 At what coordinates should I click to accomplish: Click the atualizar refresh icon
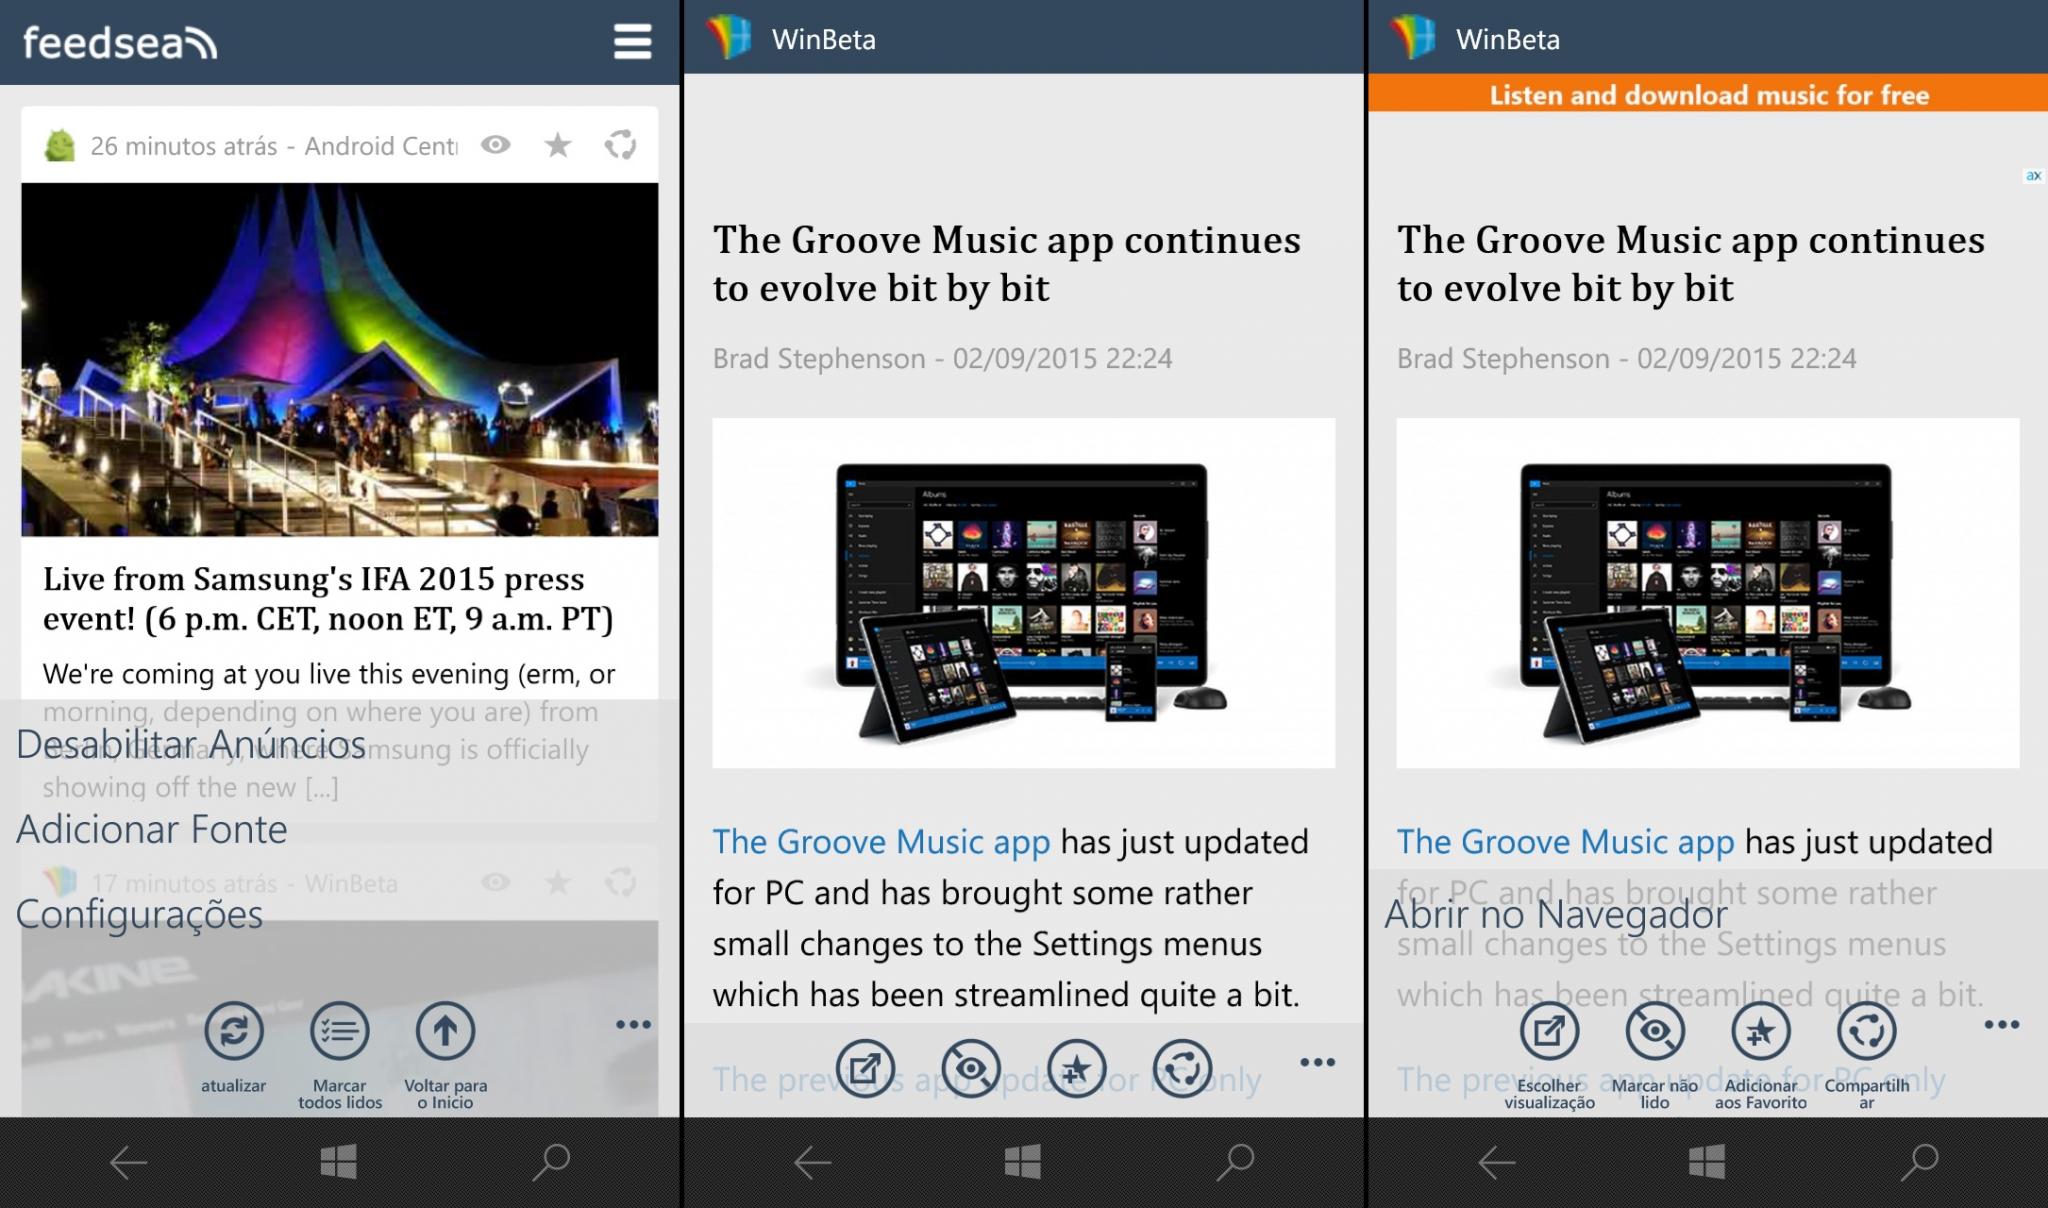[x=234, y=1031]
